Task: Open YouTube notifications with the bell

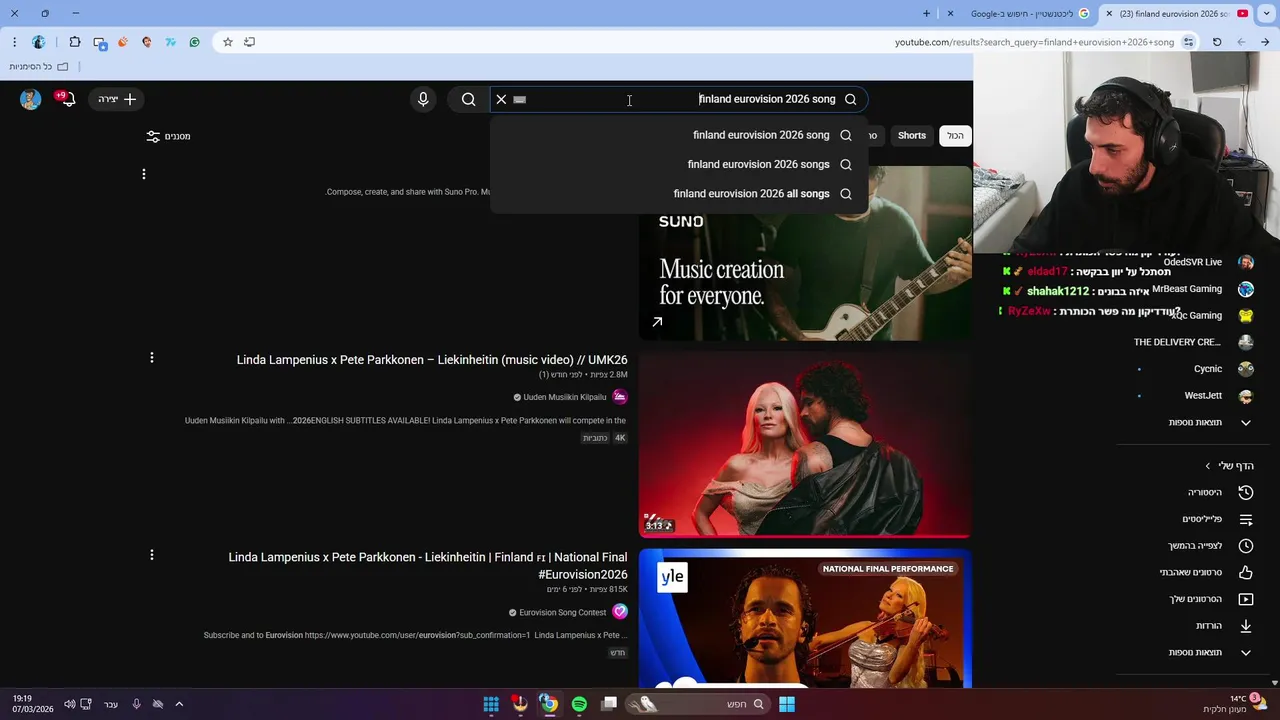Action: [x=67, y=99]
